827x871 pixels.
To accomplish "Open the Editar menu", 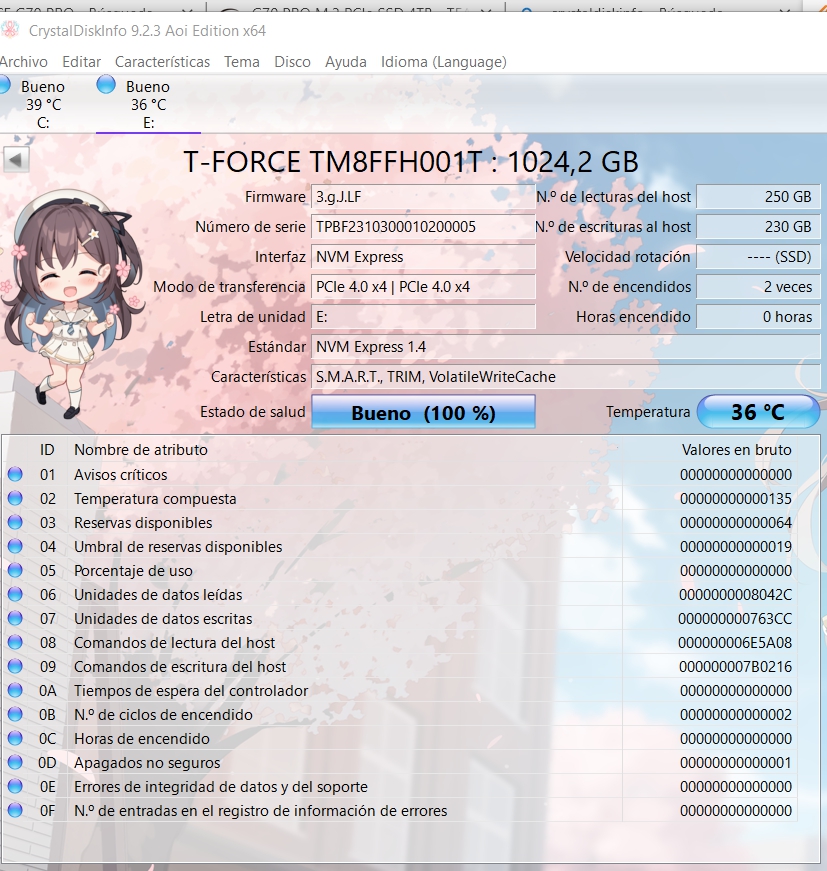I will (82, 62).
